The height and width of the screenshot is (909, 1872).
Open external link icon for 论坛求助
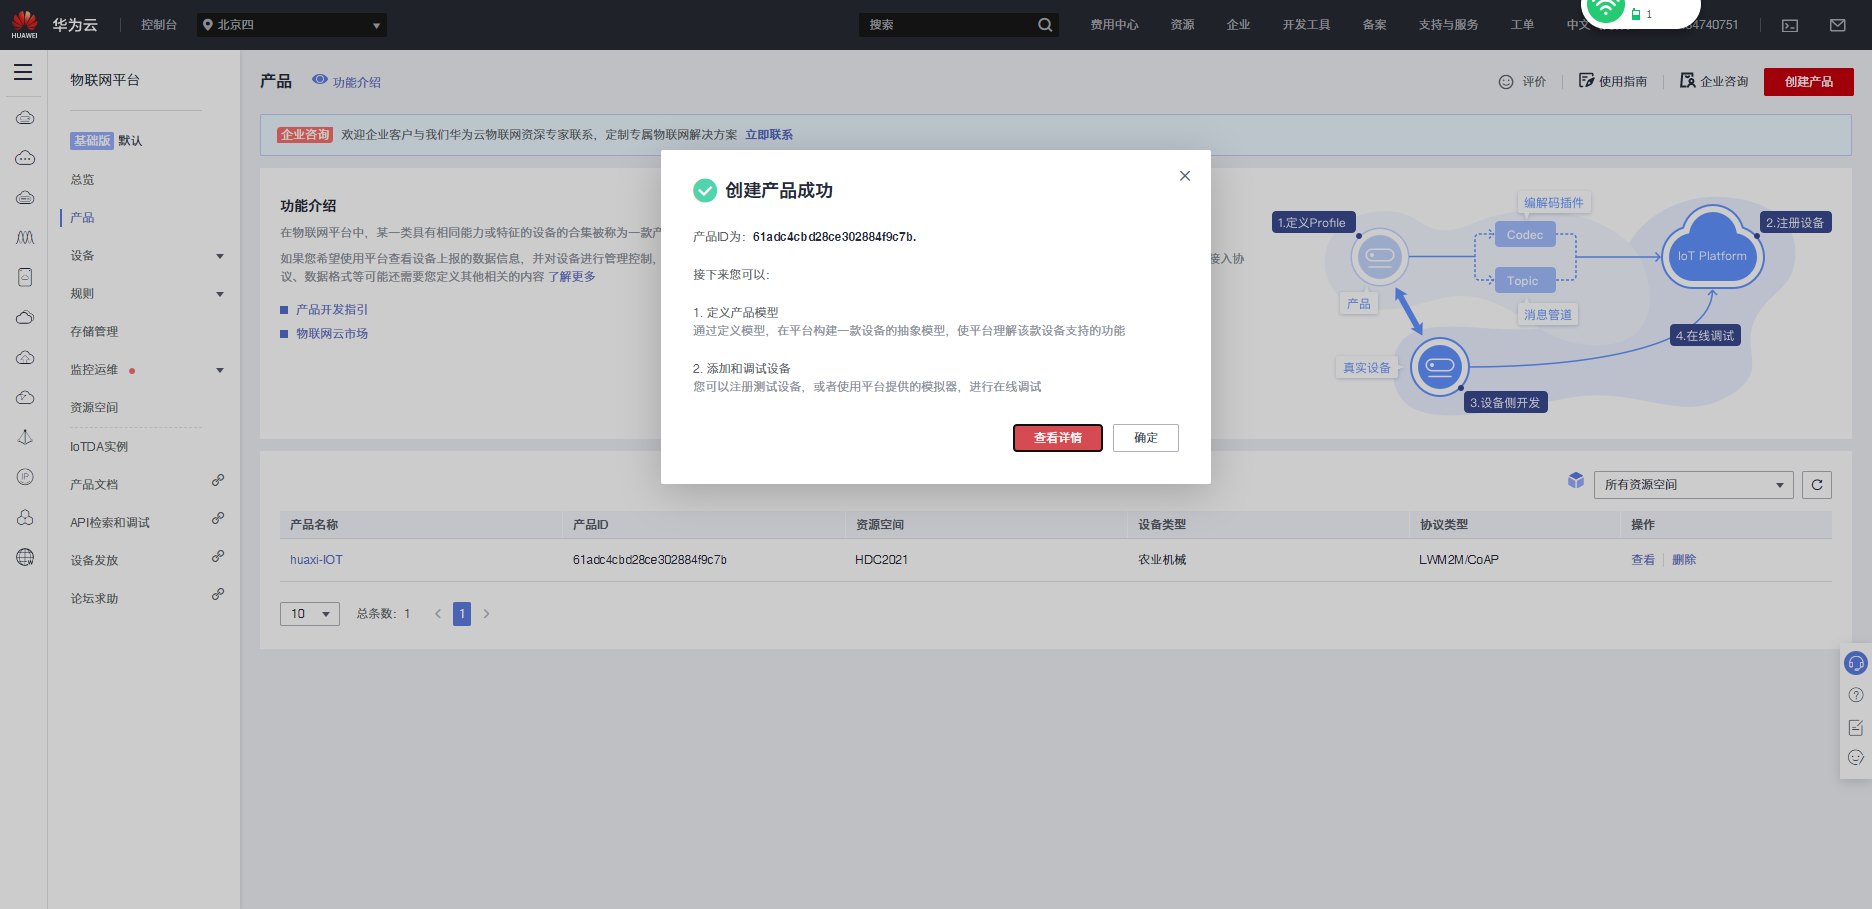click(x=218, y=594)
